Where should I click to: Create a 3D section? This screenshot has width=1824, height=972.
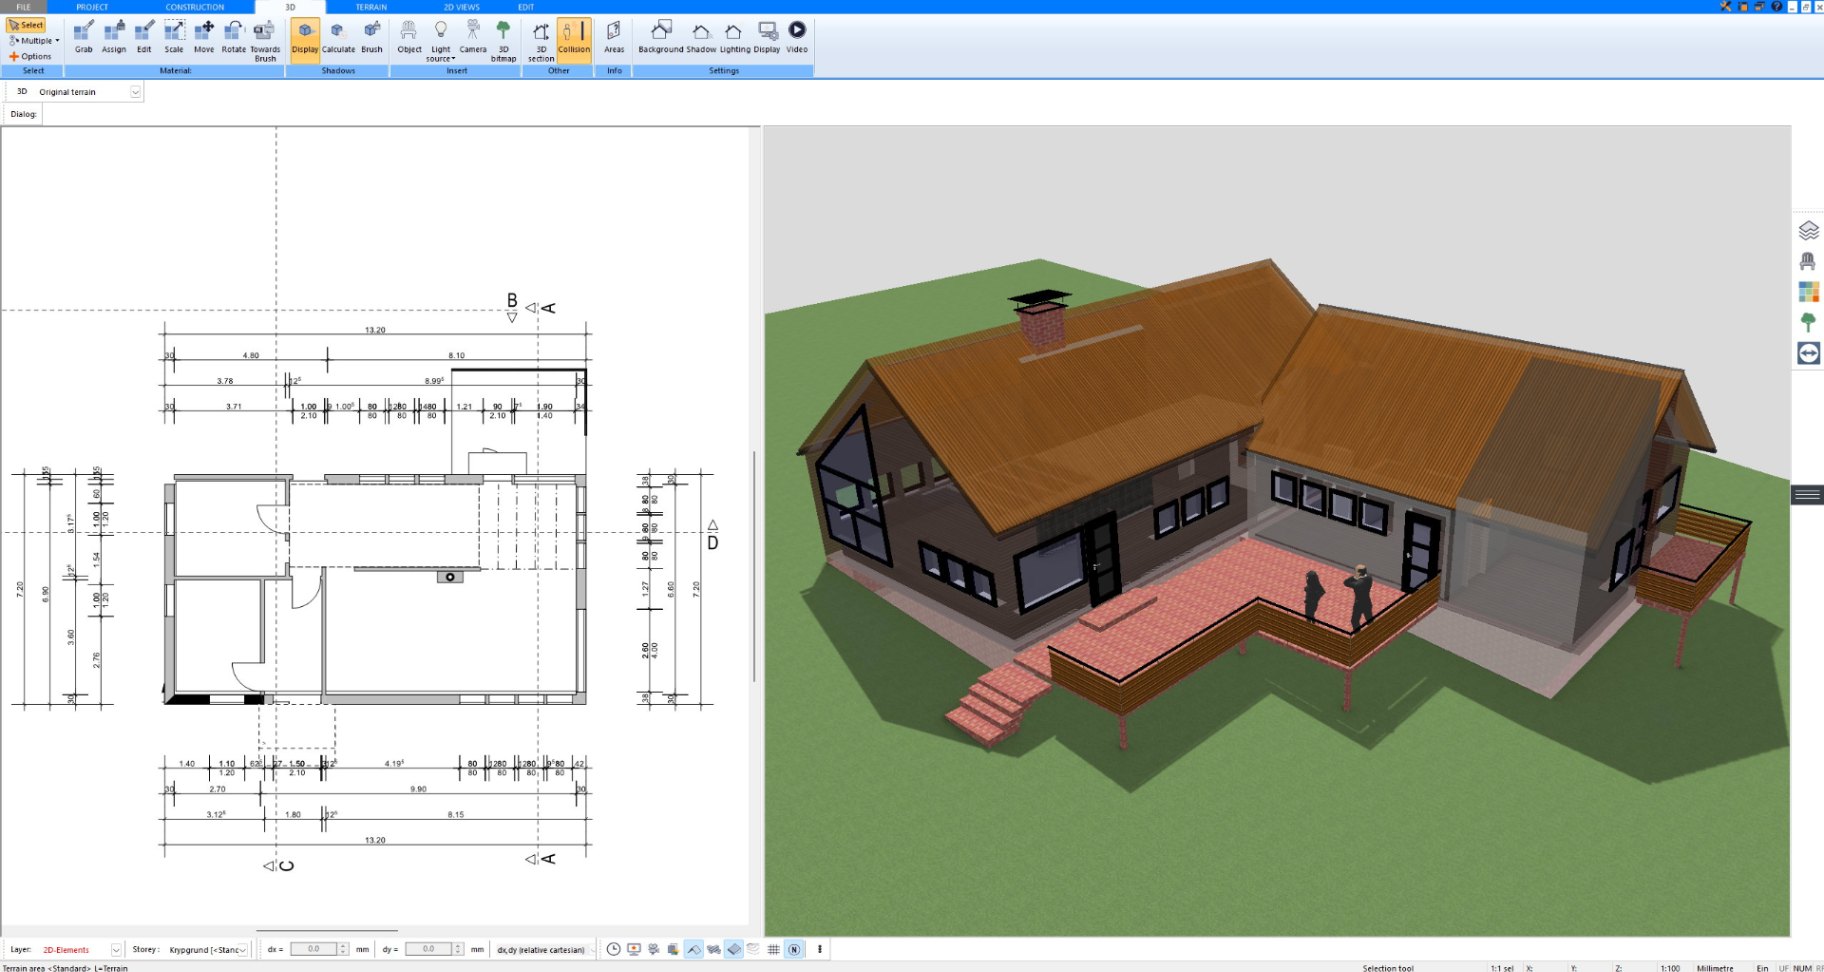(x=541, y=40)
